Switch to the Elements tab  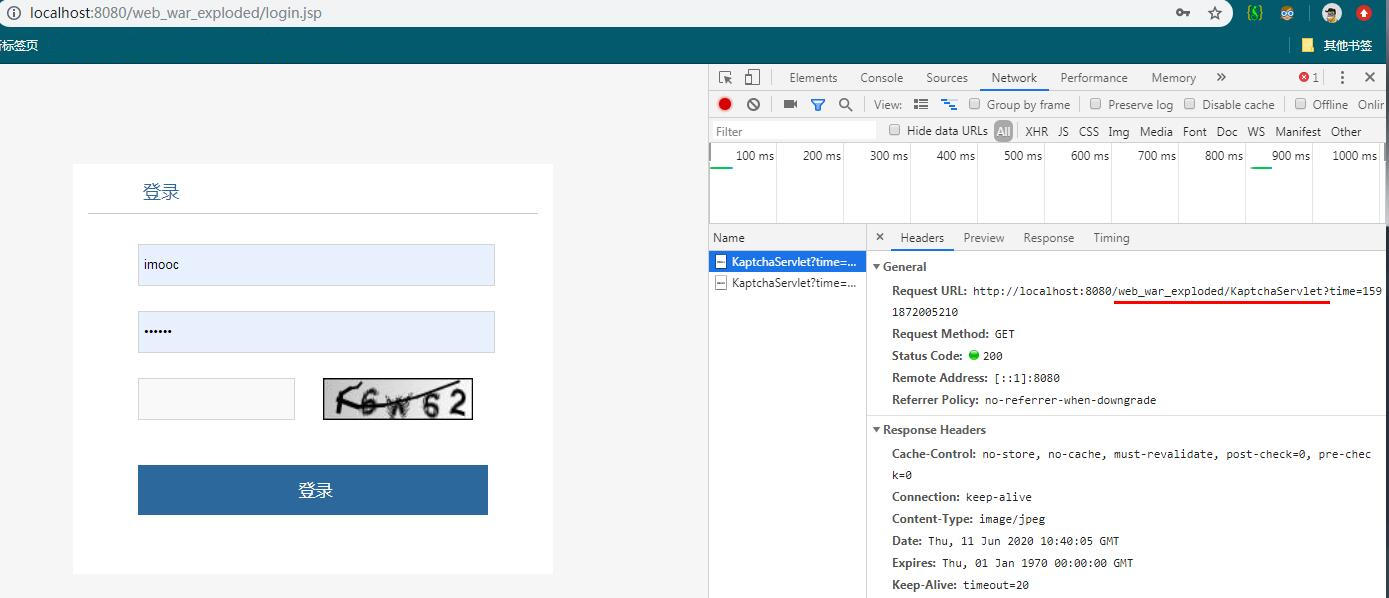[x=813, y=77]
